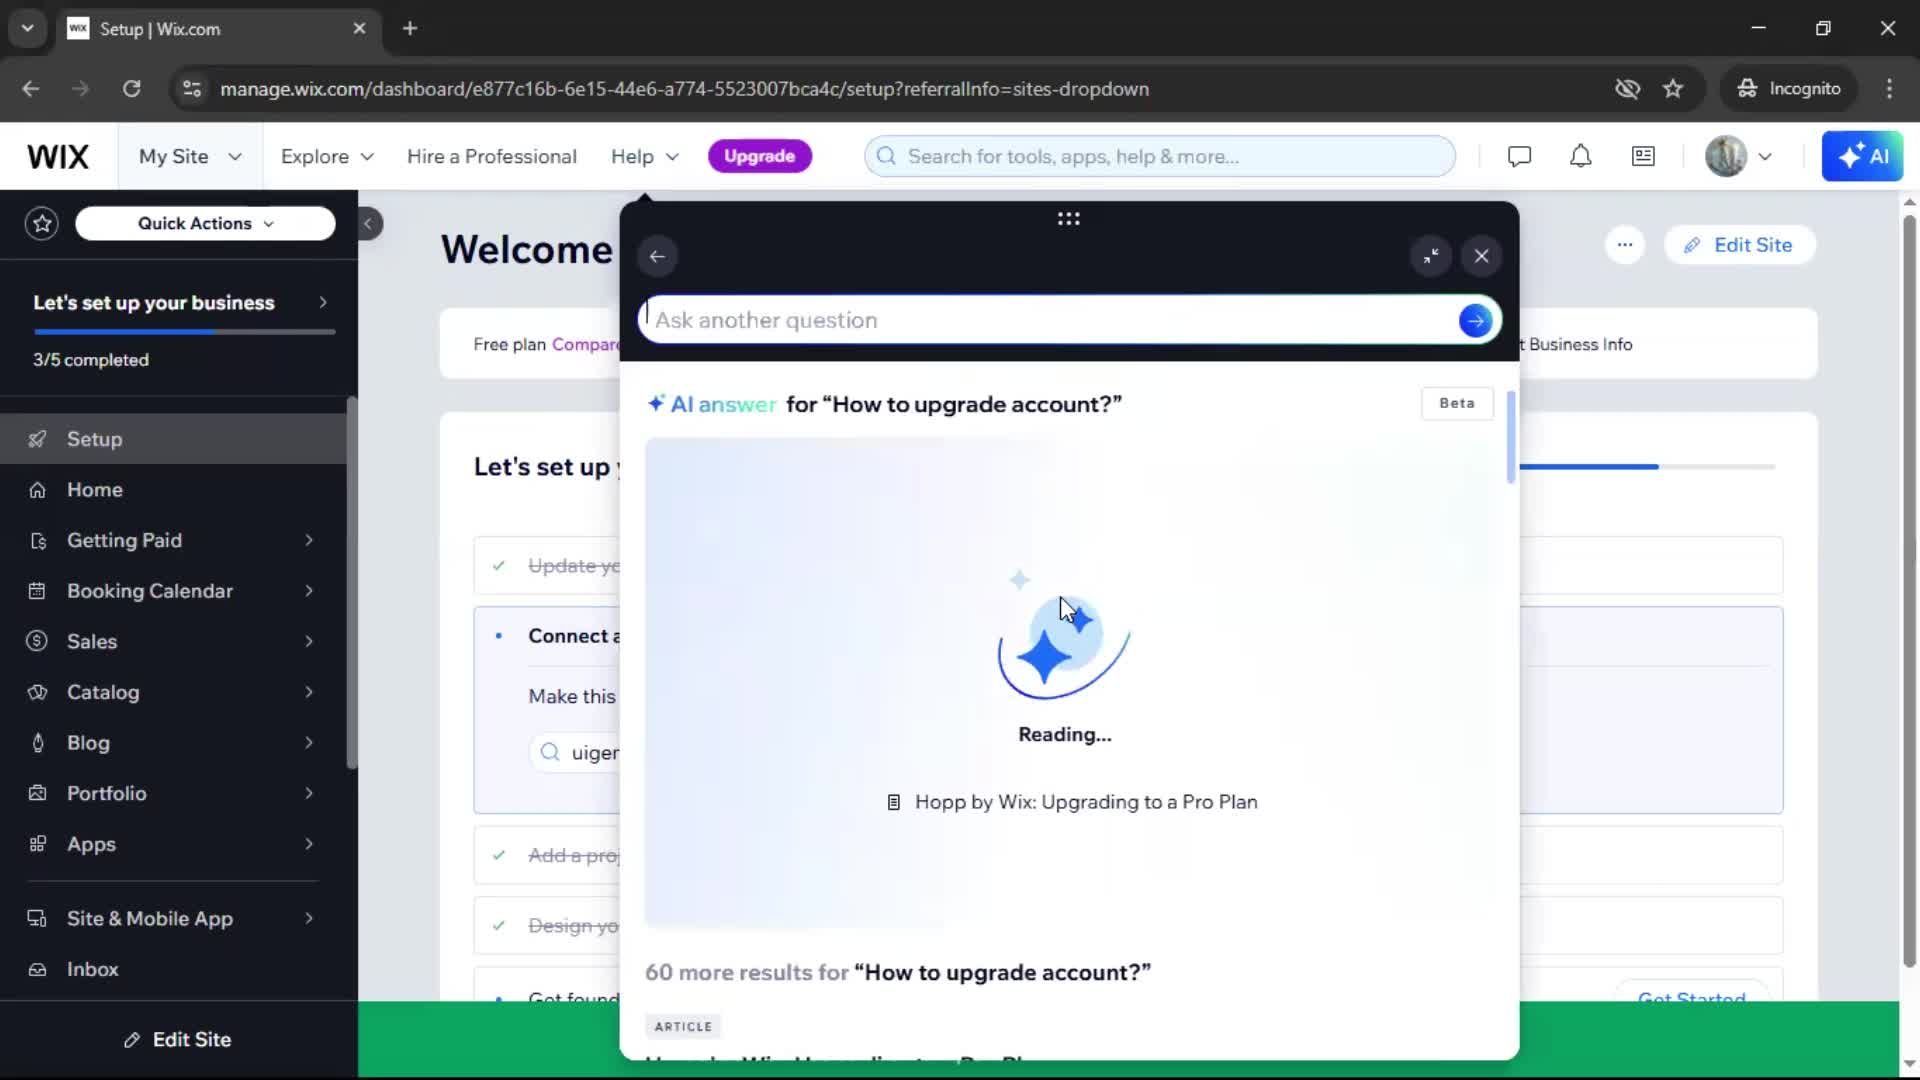Open the Help dropdown menu
Image resolution: width=1920 pixels, height=1080 pixels.
[645, 157]
